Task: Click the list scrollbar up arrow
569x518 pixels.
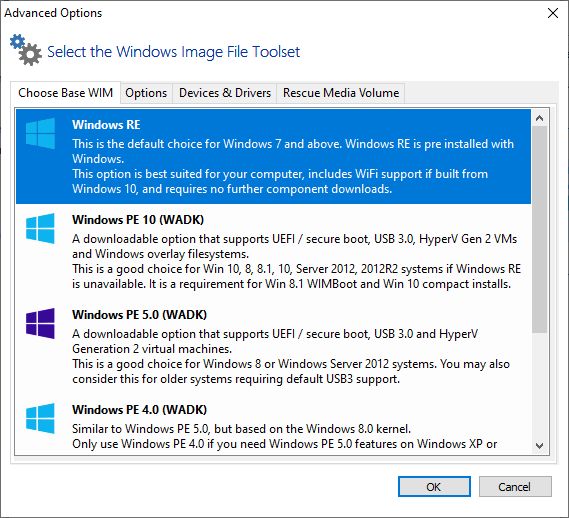Action: click(540, 118)
